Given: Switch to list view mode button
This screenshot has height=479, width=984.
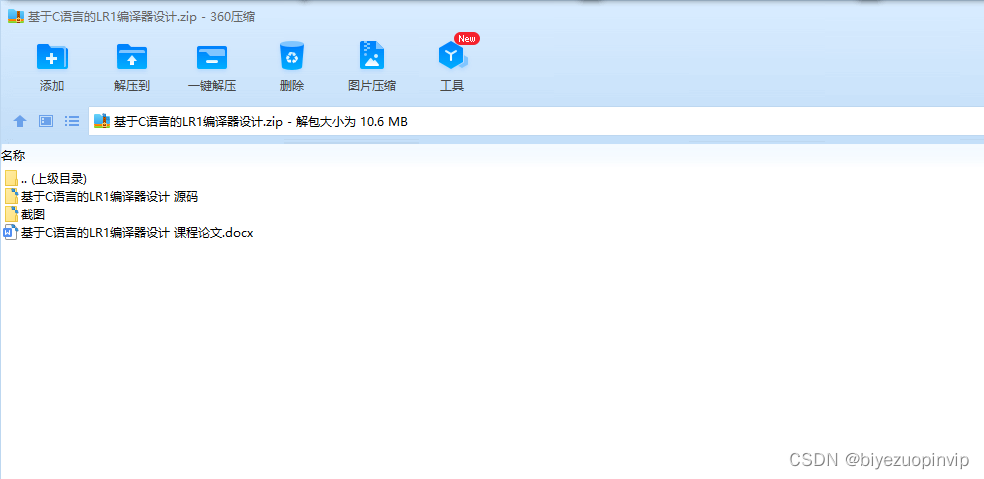Looking at the screenshot, I should (72, 121).
